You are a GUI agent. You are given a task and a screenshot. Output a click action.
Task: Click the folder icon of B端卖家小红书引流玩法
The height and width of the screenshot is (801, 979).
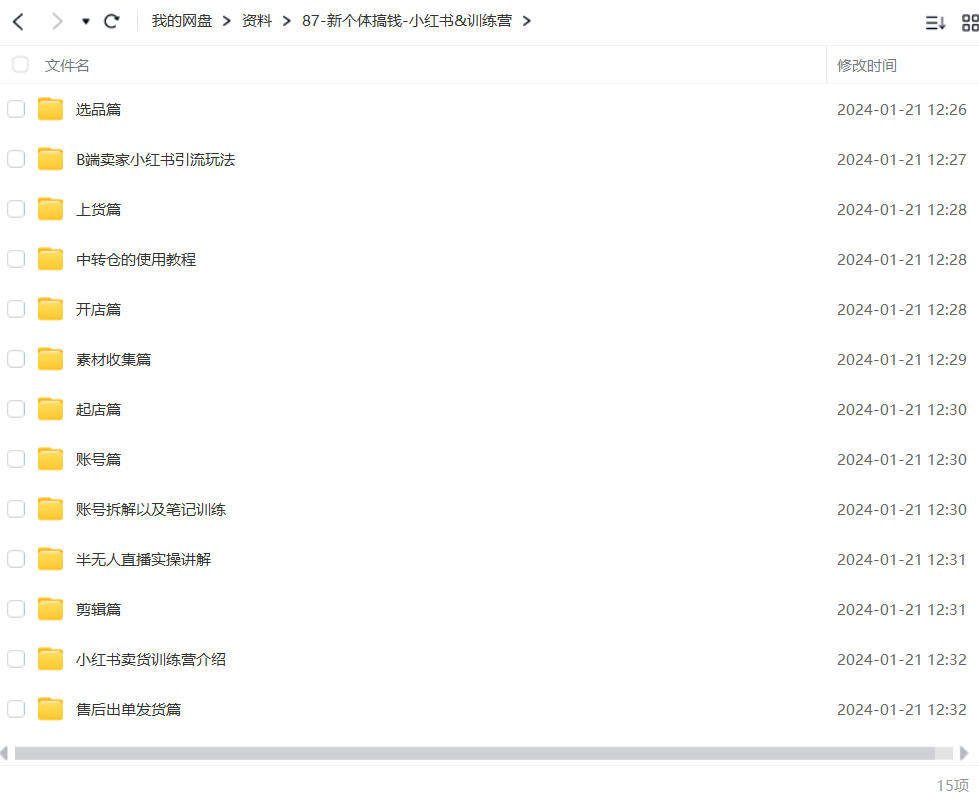click(x=50, y=159)
